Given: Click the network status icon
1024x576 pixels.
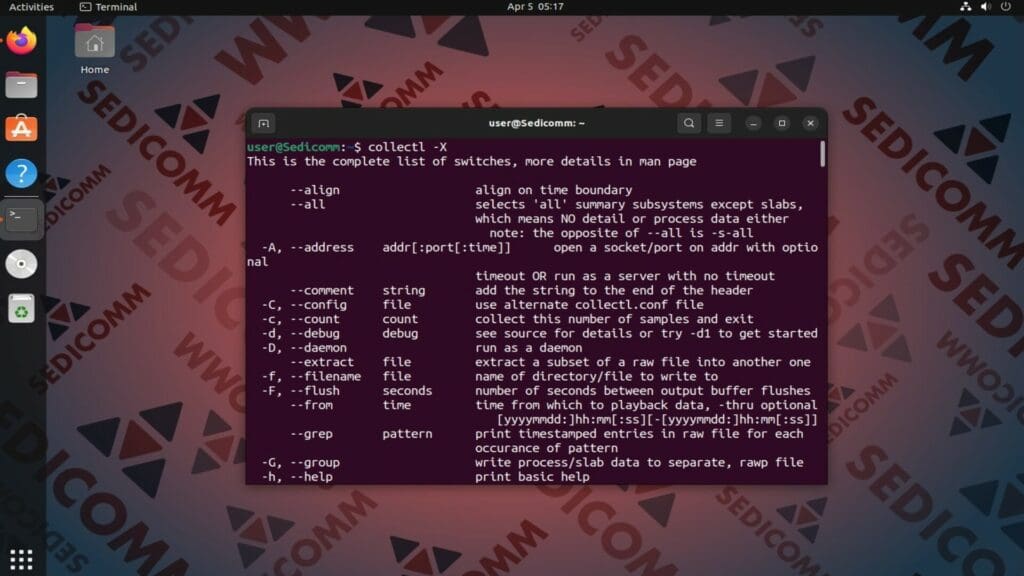Looking at the screenshot, I should point(965,7).
